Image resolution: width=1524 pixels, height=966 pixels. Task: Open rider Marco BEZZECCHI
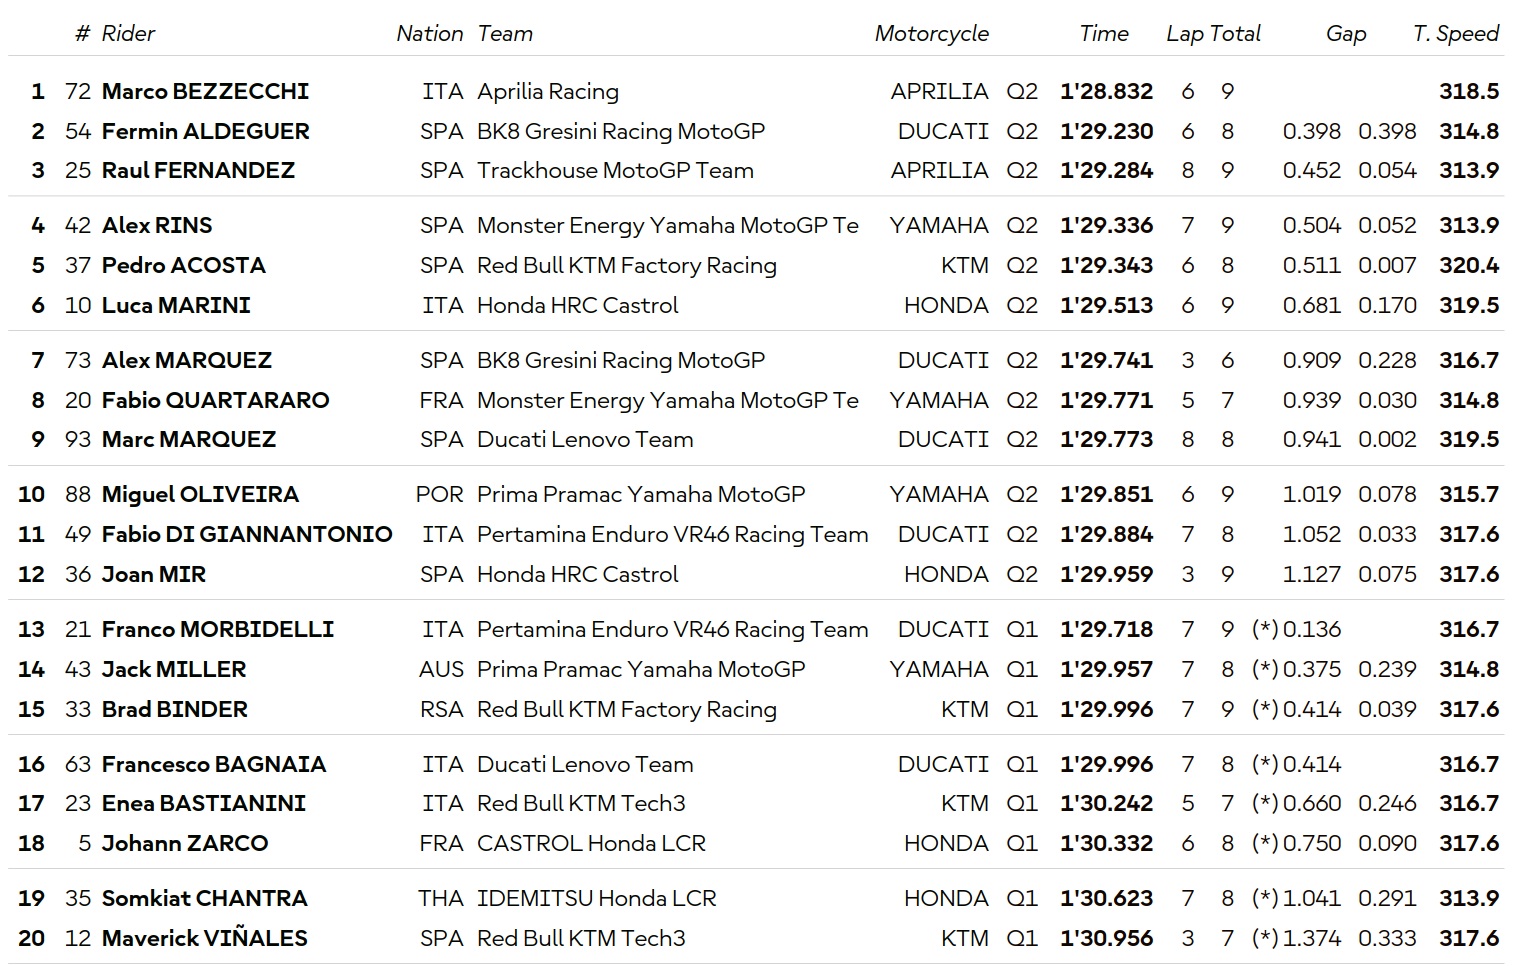coord(205,92)
